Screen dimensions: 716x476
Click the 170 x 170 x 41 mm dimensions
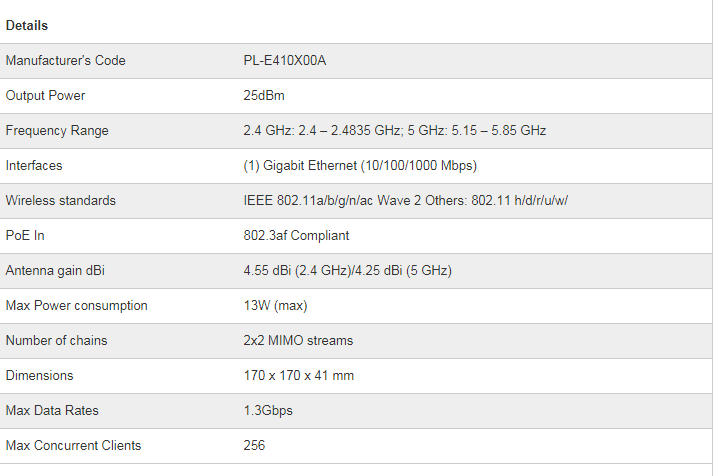(298, 376)
